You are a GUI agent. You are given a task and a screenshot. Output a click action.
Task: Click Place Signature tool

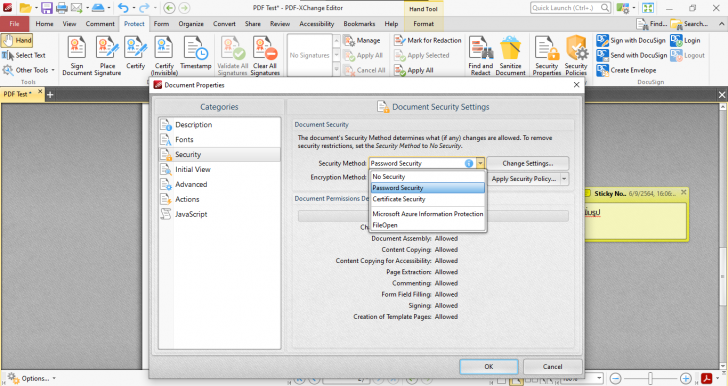pyautogui.click(x=107, y=56)
